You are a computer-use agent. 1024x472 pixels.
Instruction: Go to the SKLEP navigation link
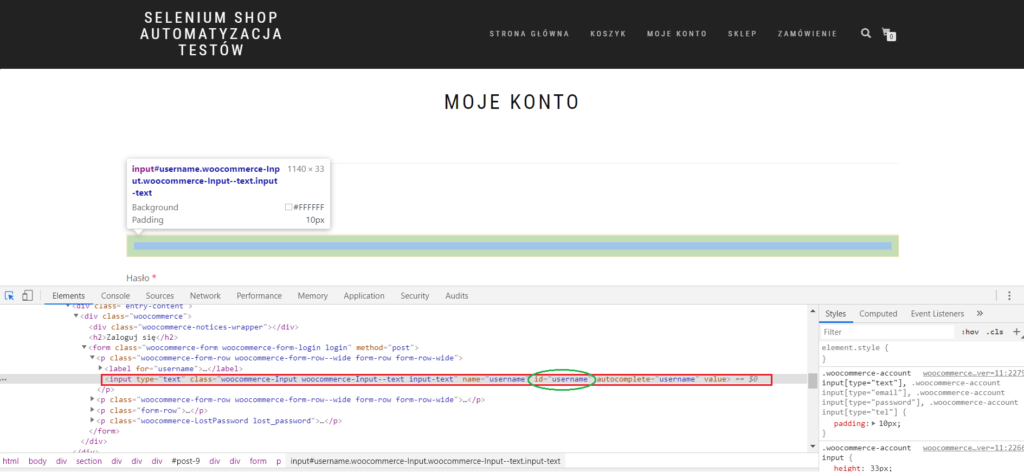coord(741,34)
